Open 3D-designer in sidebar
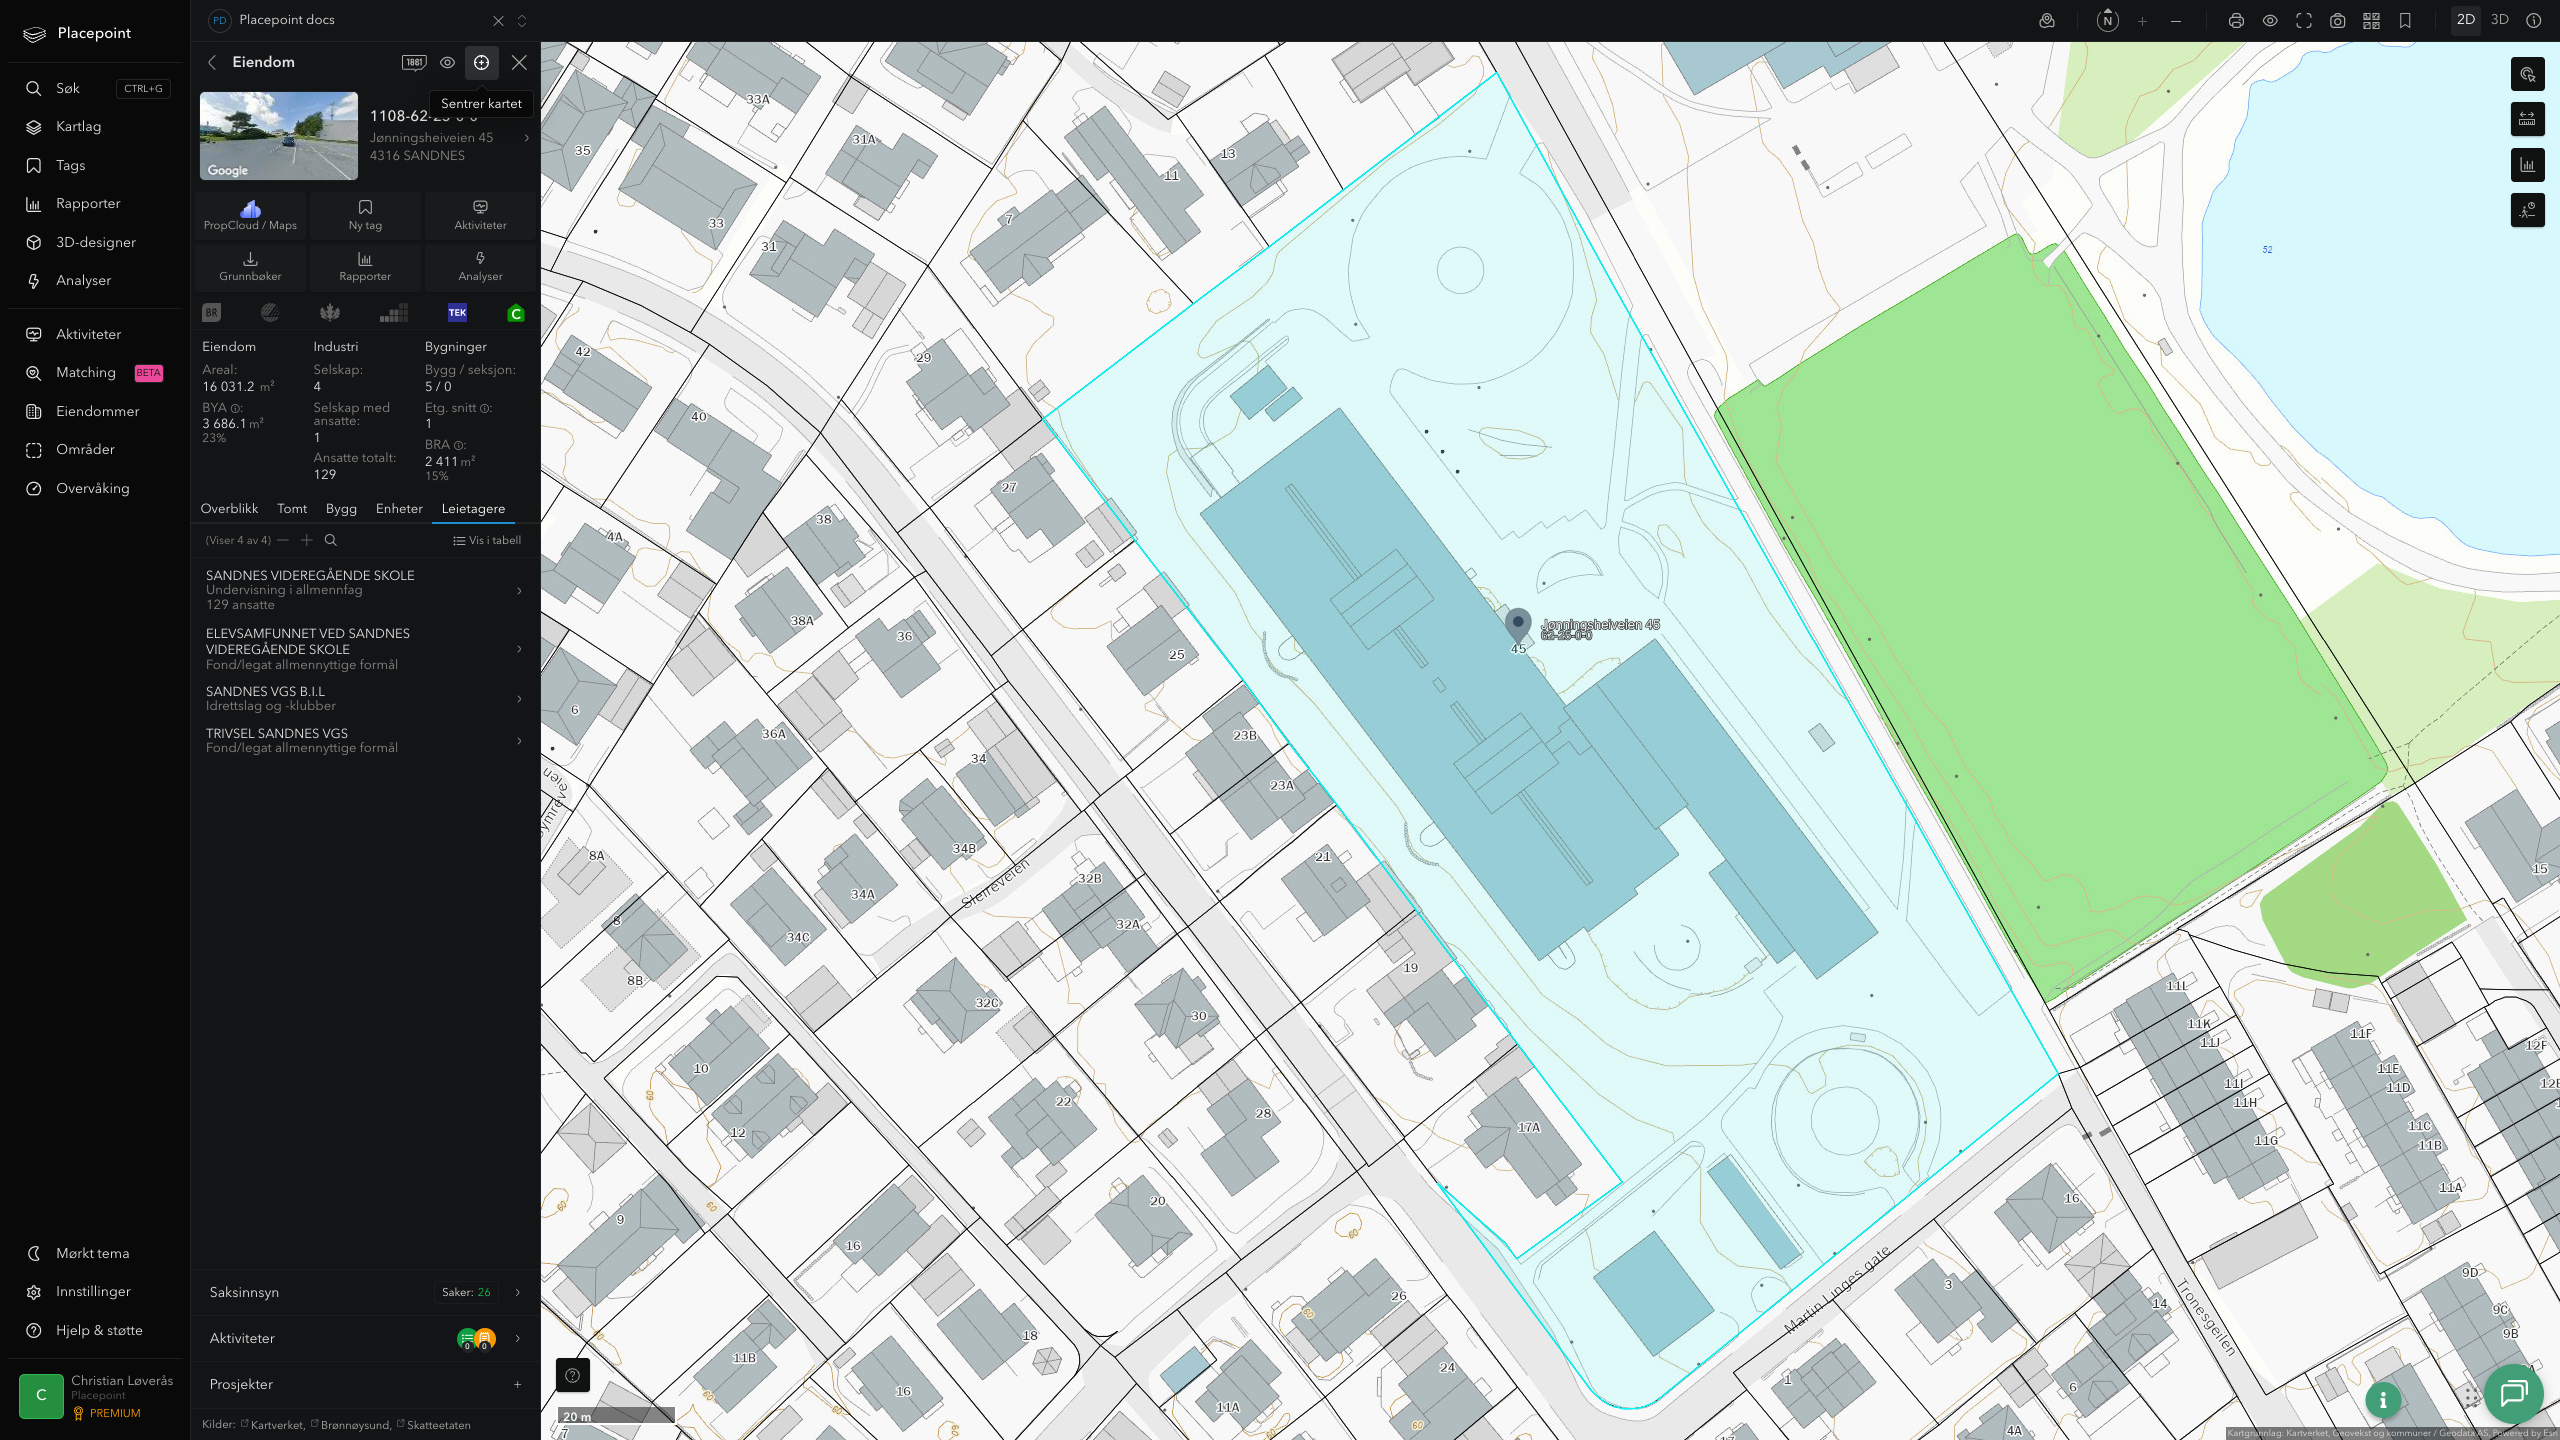2560x1440 pixels. [x=95, y=242]
